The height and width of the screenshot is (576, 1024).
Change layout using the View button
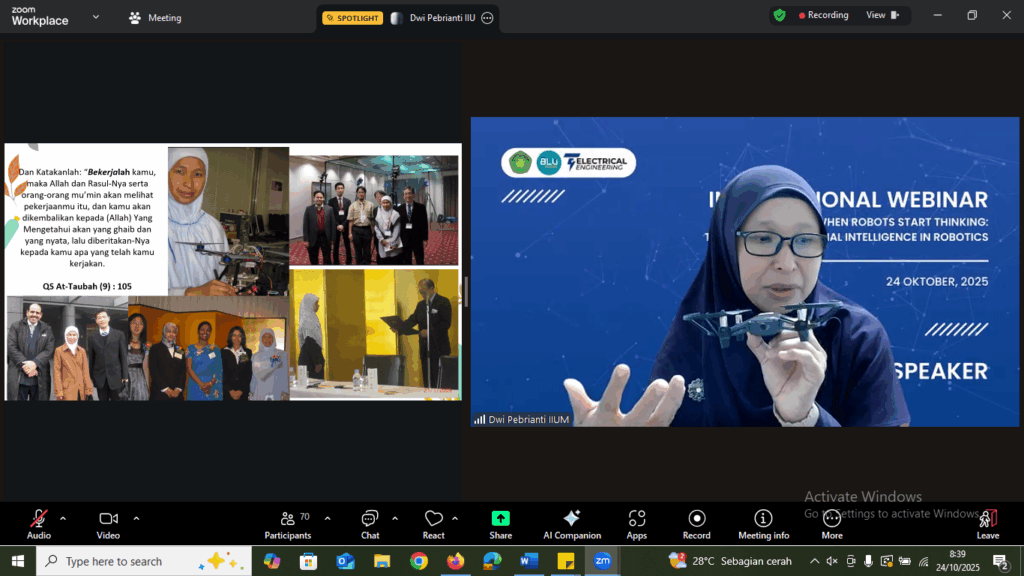882,15
